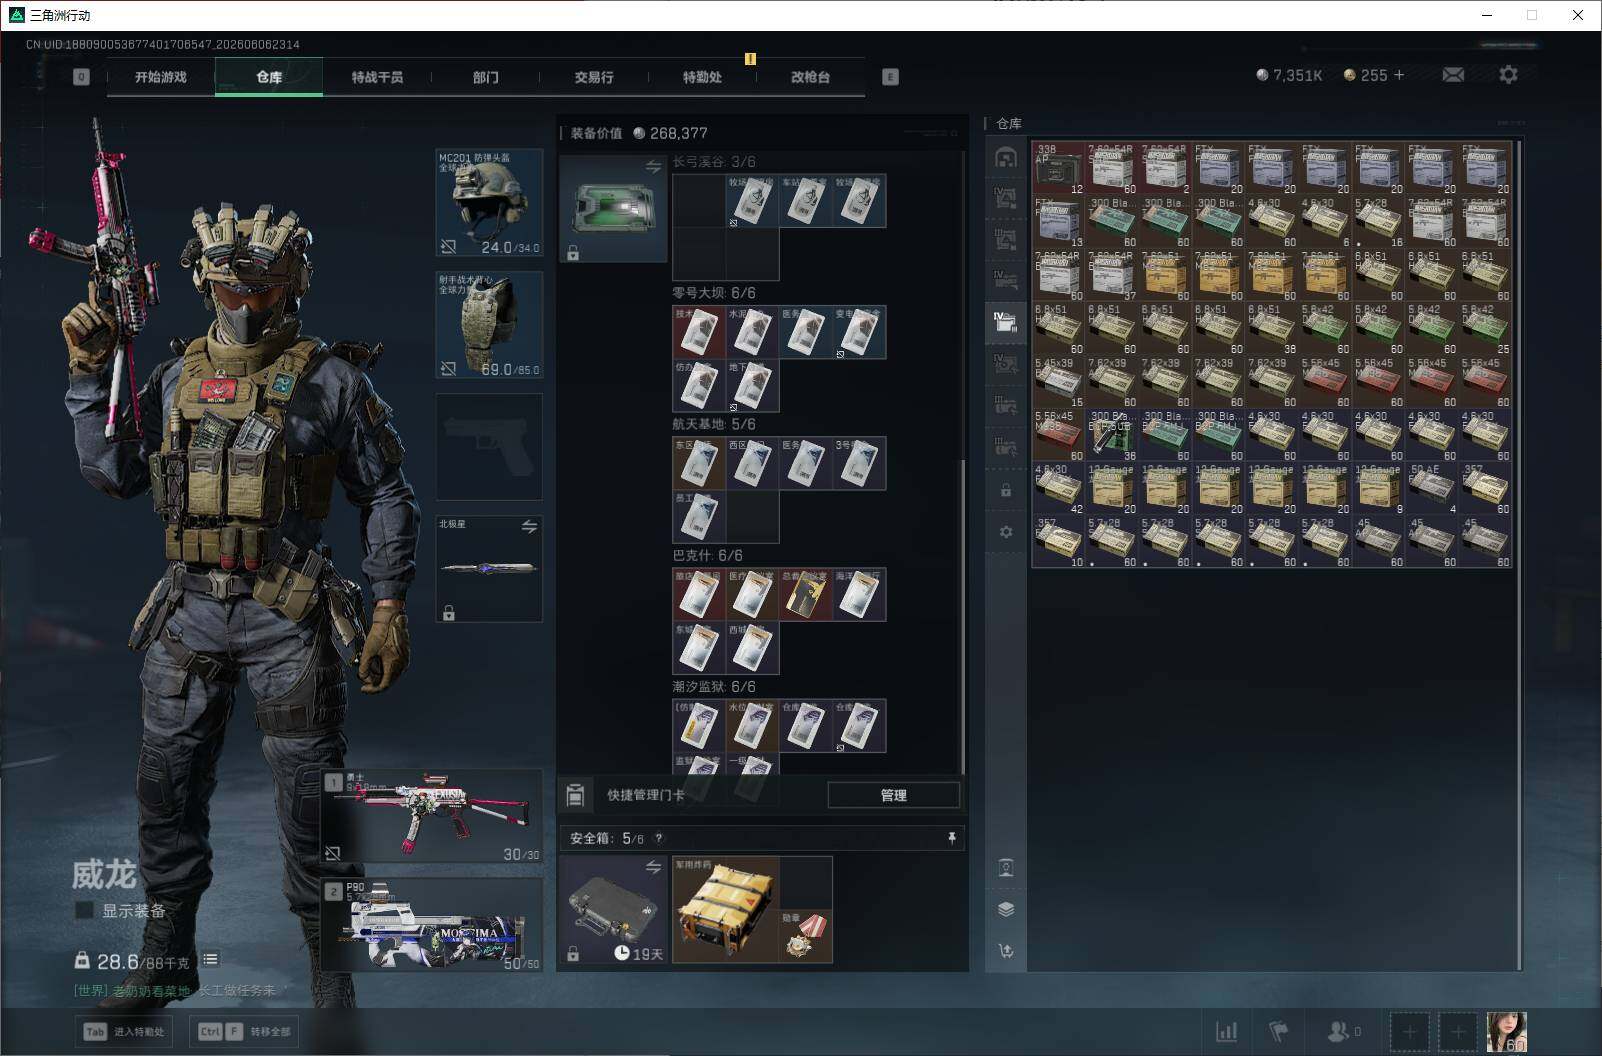
Task: Click the 长弓溪谷: 3/6 section header
Action: [x=713, y=162]
